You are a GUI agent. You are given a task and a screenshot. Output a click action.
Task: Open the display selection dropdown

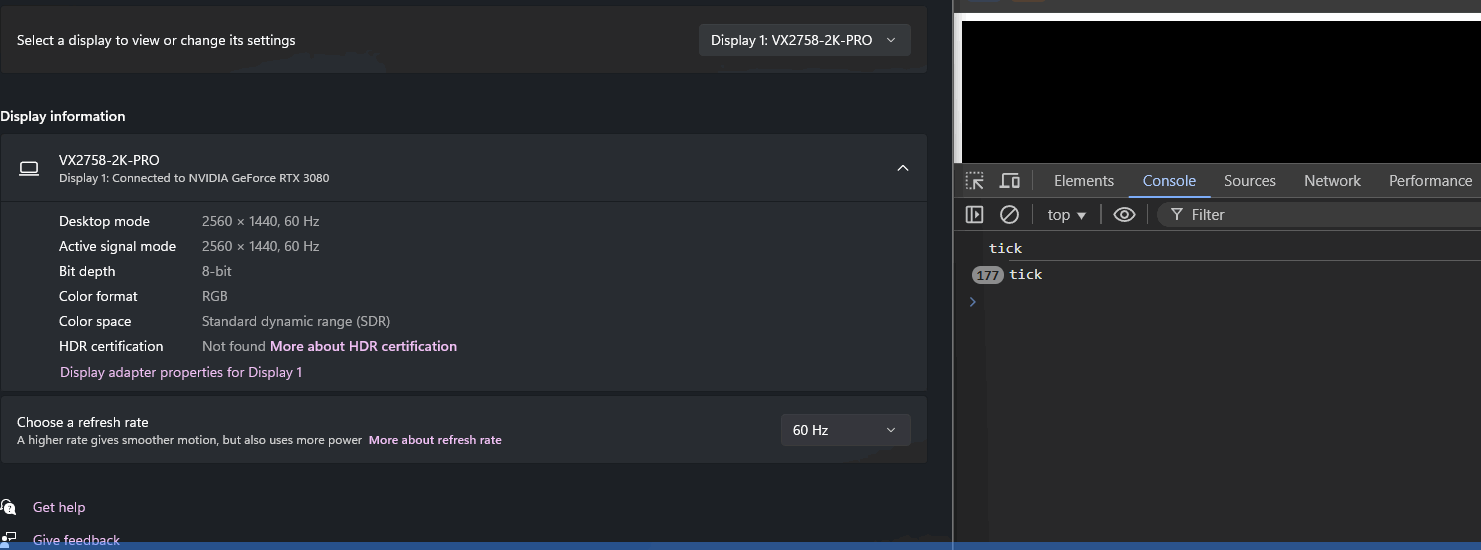tap(804, 40)
